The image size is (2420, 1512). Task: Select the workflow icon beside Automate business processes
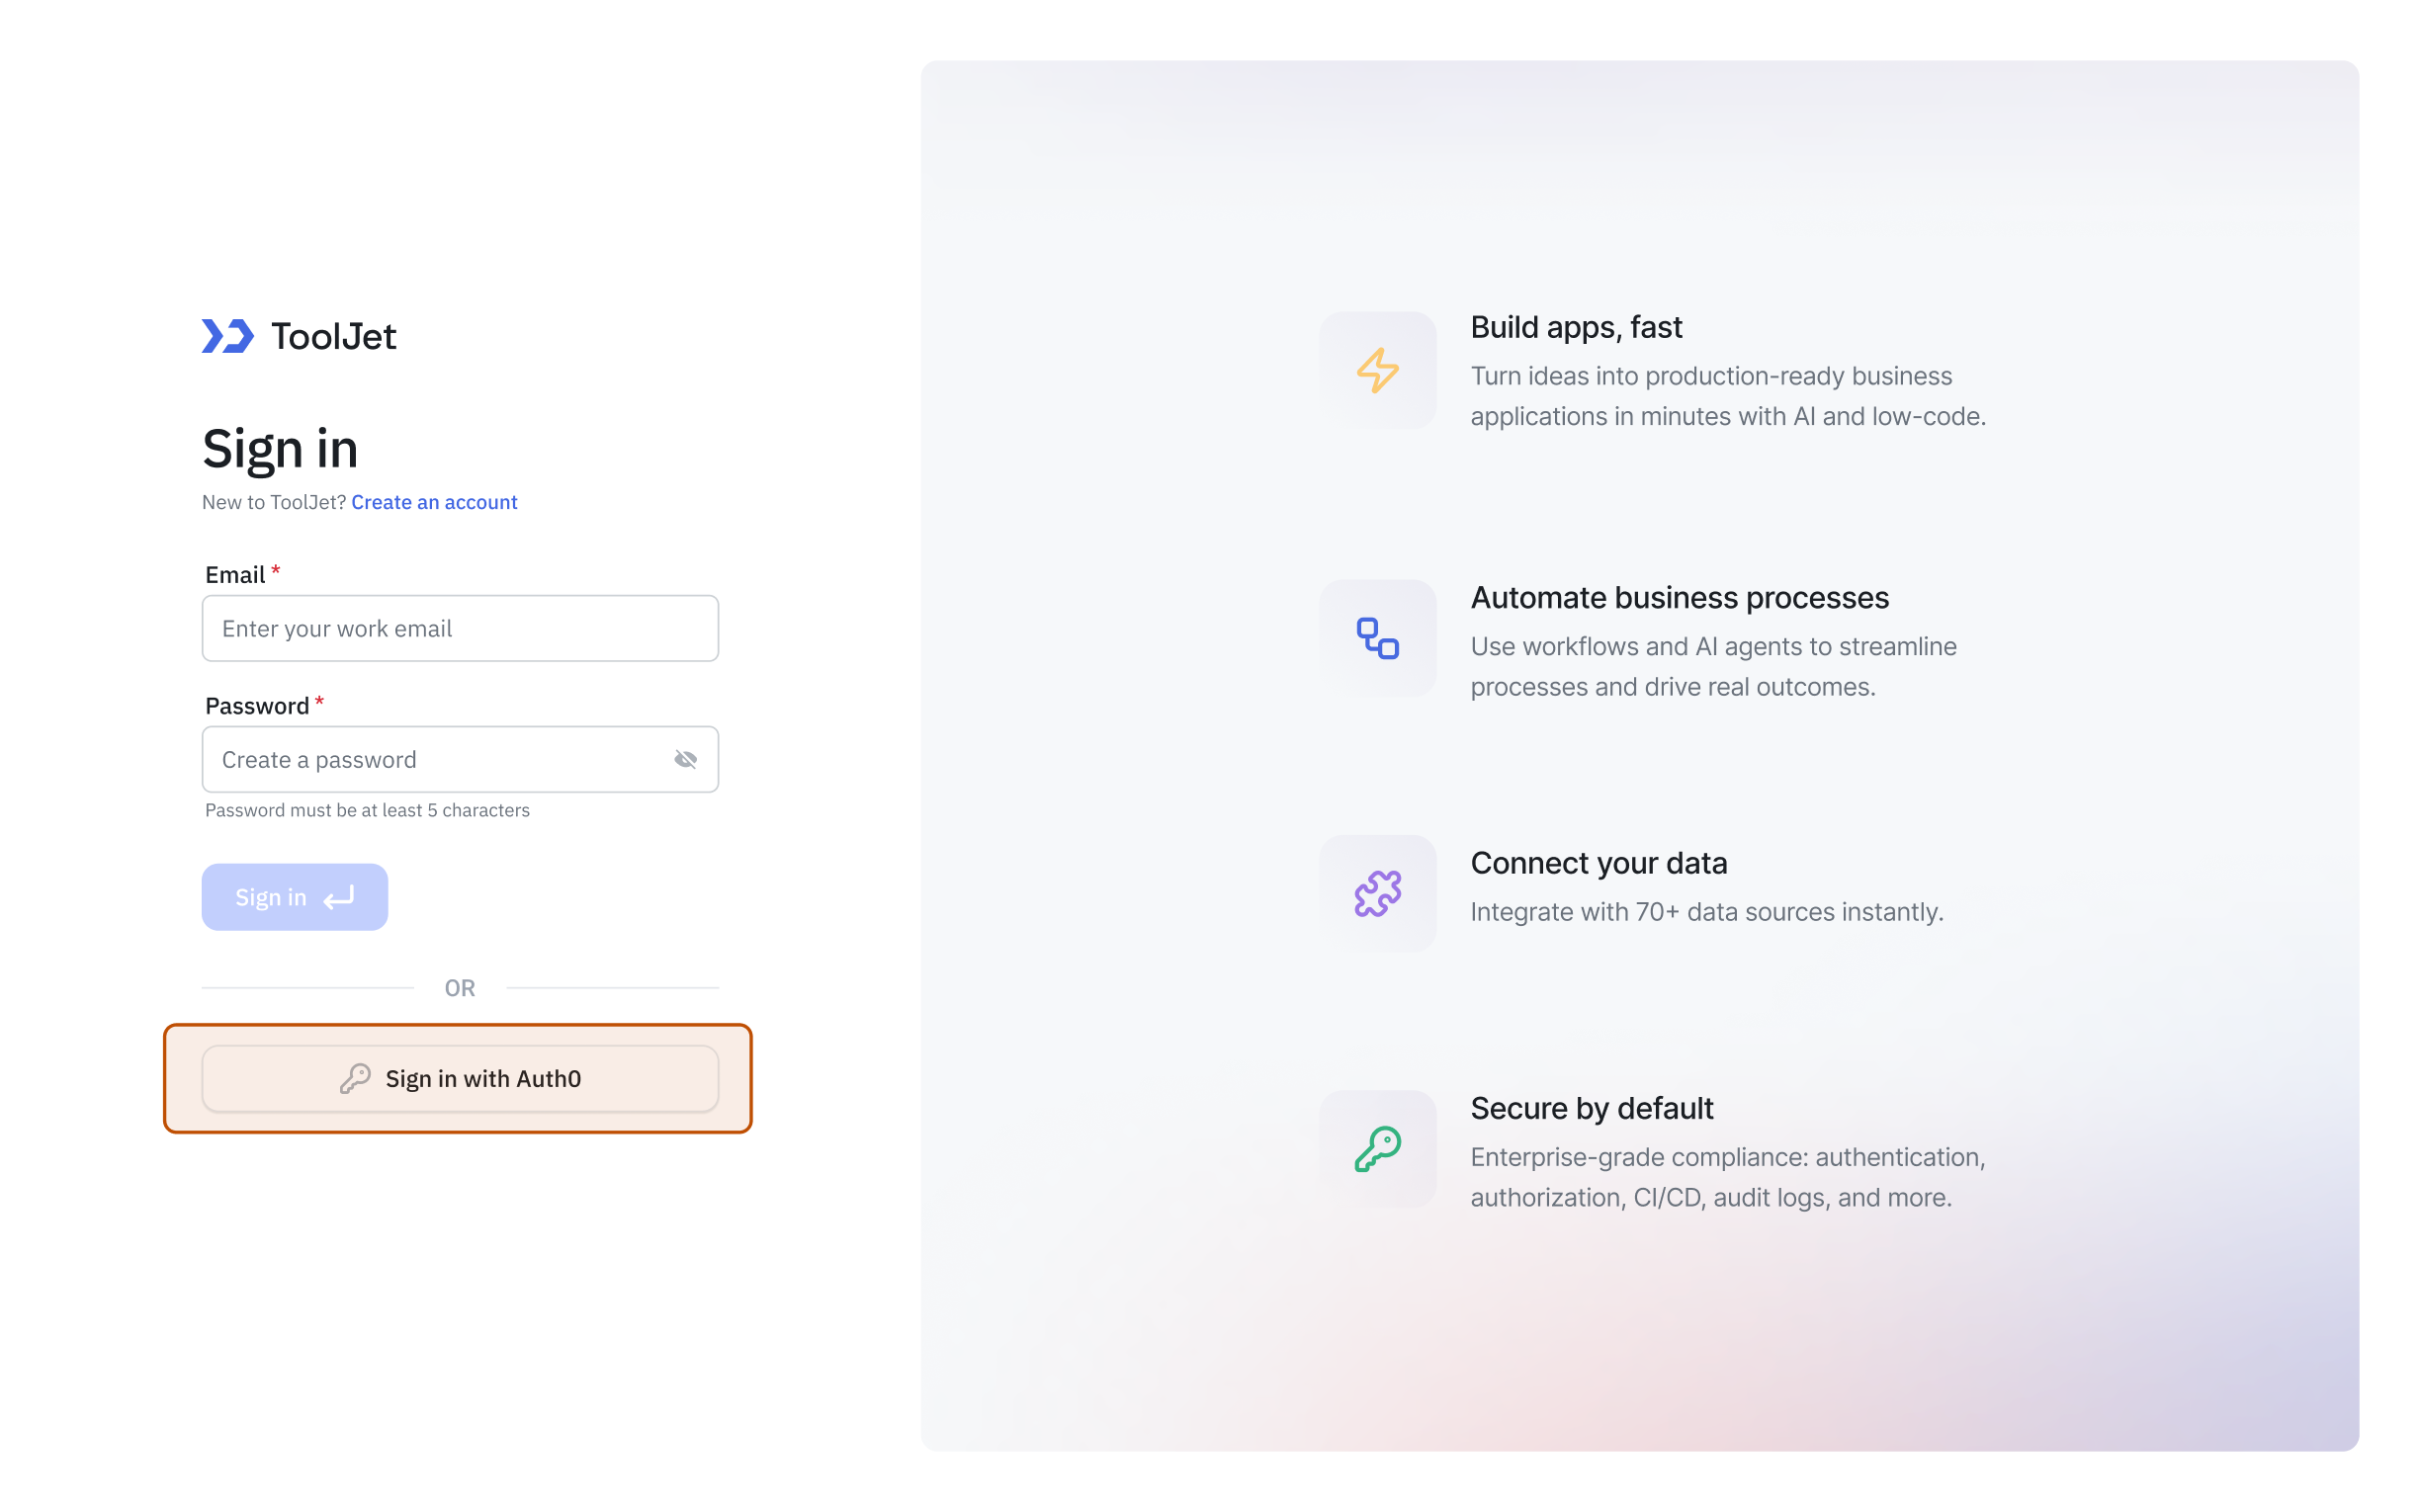pyautogui.click(x=1378, y=638)
